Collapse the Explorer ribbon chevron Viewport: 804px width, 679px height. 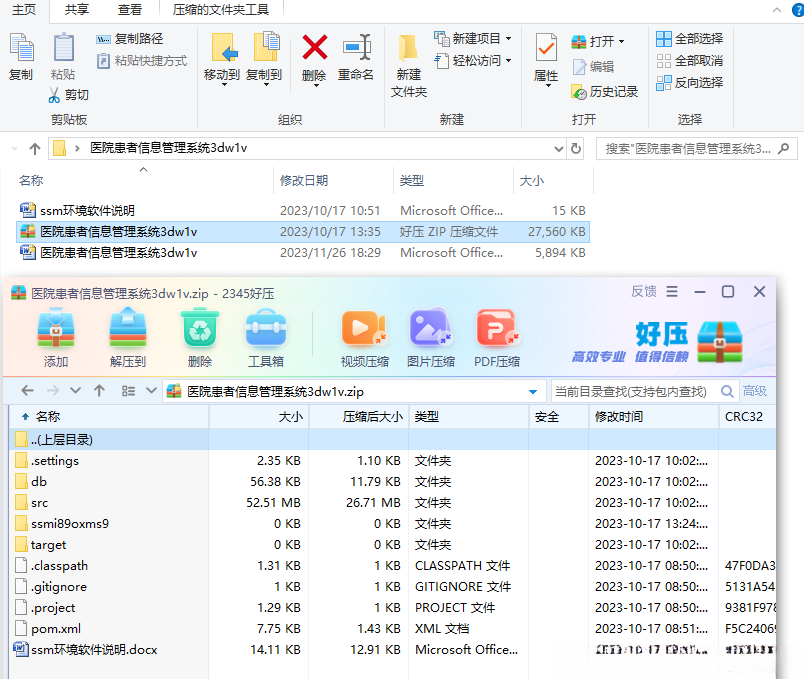777,10
